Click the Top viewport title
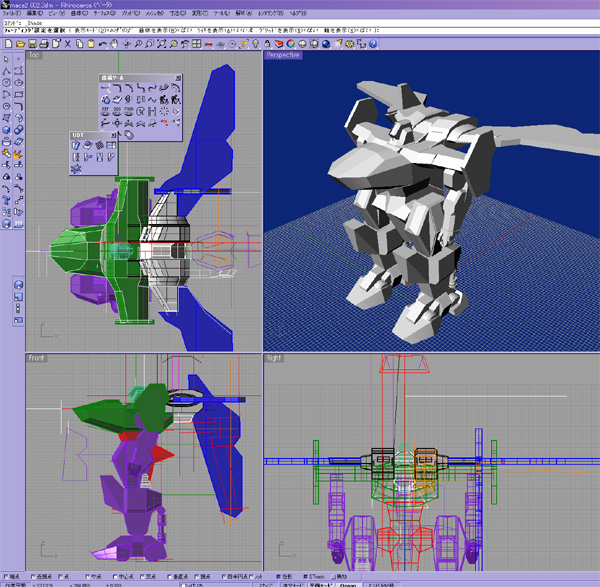600x587 pixels. tap(34, 55)
